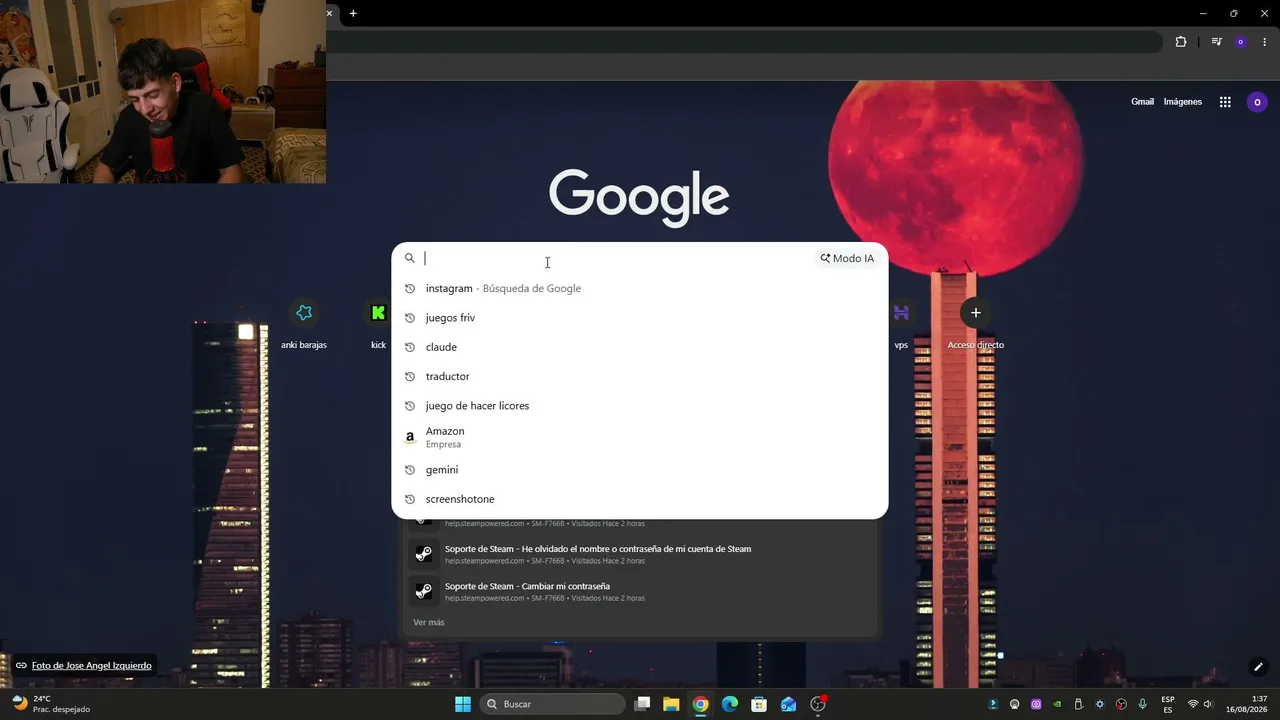This screenshot has width=1280, height=720.
Task: Open Microsoft Store from the taskbar
Action: pos(759,704)
